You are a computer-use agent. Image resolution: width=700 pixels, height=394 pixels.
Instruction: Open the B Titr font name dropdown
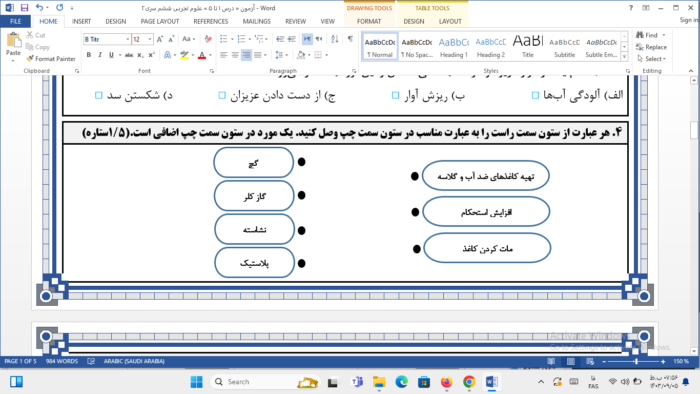tap(128, 39)
